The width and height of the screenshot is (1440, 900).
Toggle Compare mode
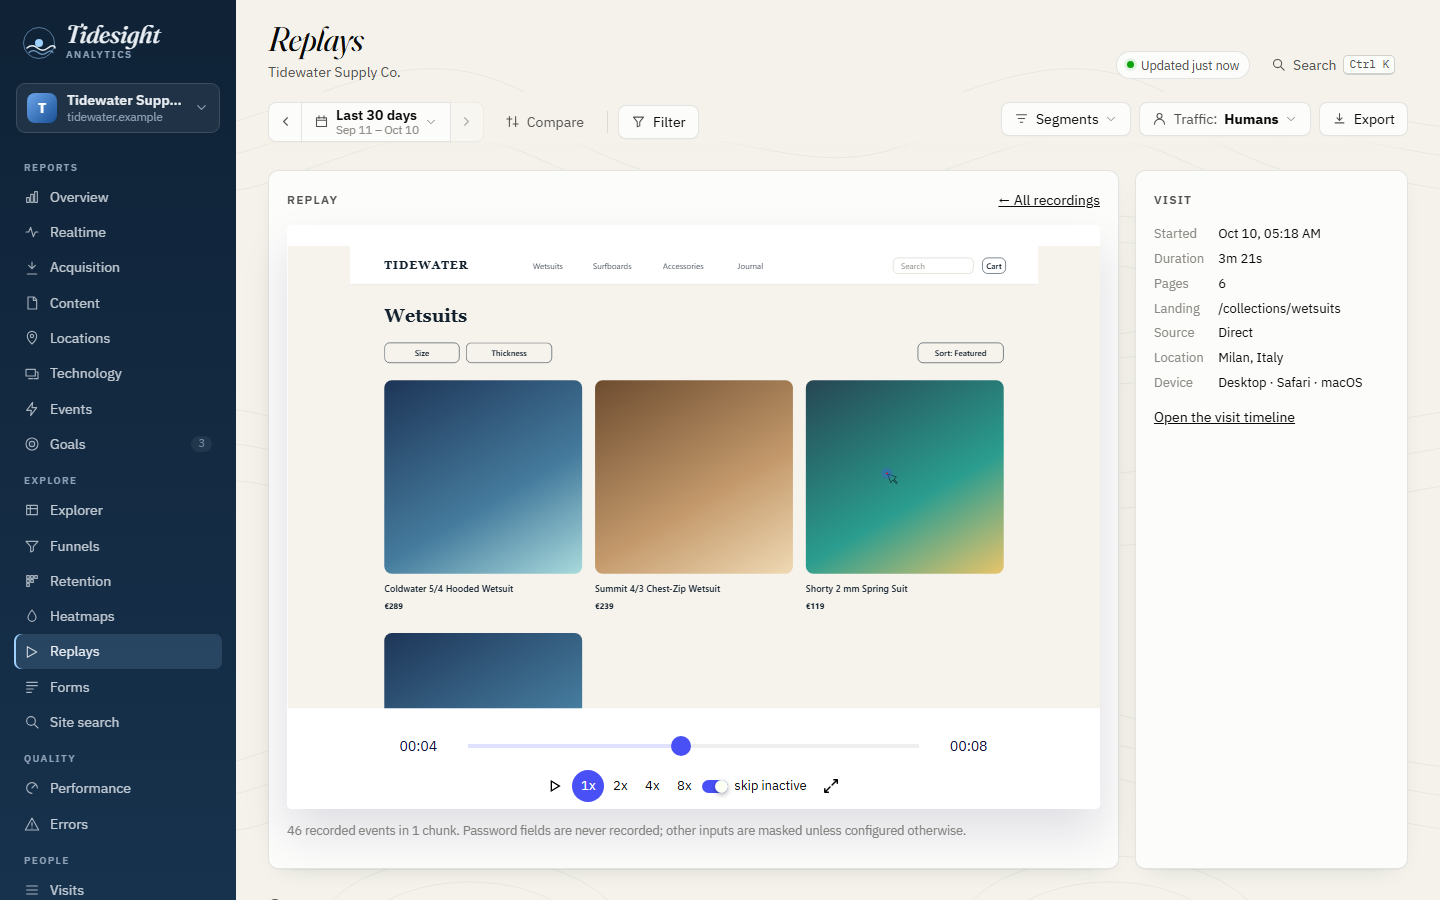tap(545, 122)
